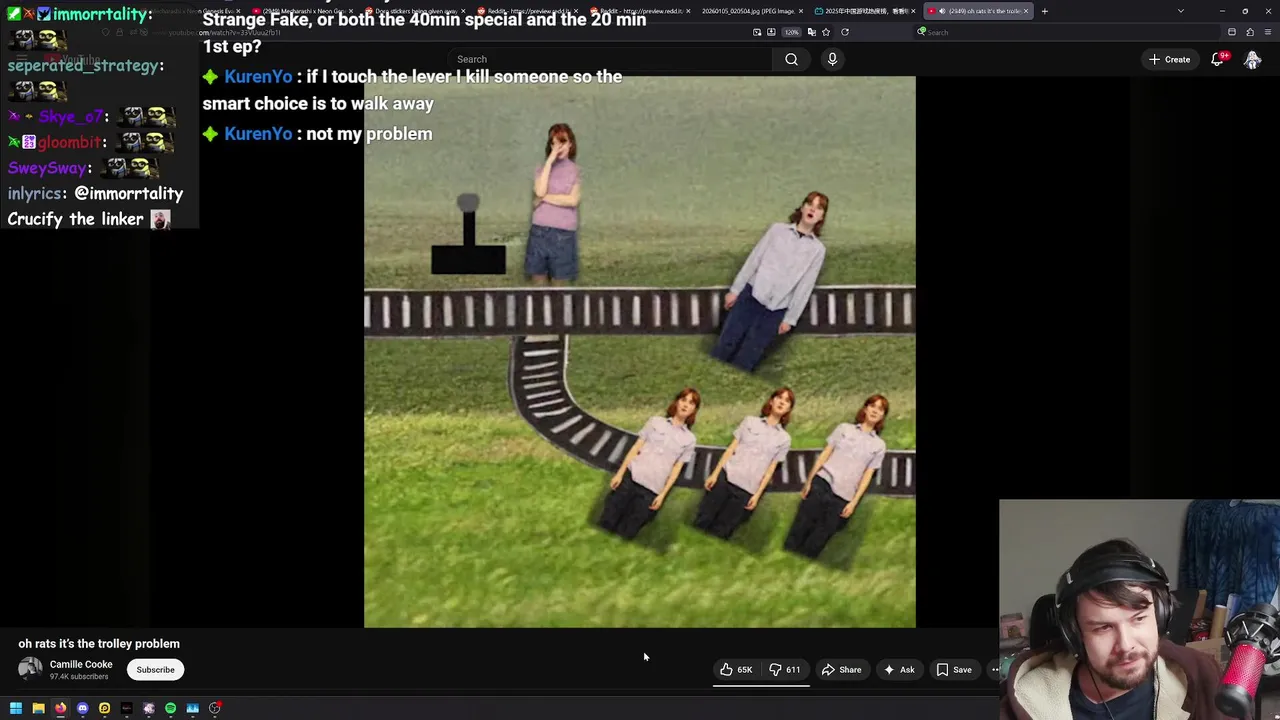Click inside the YouTube search field
1280x720 pixels.
[x=610, y=59]
